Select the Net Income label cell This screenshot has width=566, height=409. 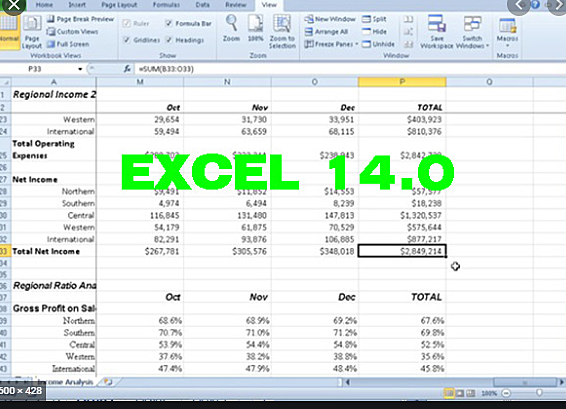(x=53, y=179)
